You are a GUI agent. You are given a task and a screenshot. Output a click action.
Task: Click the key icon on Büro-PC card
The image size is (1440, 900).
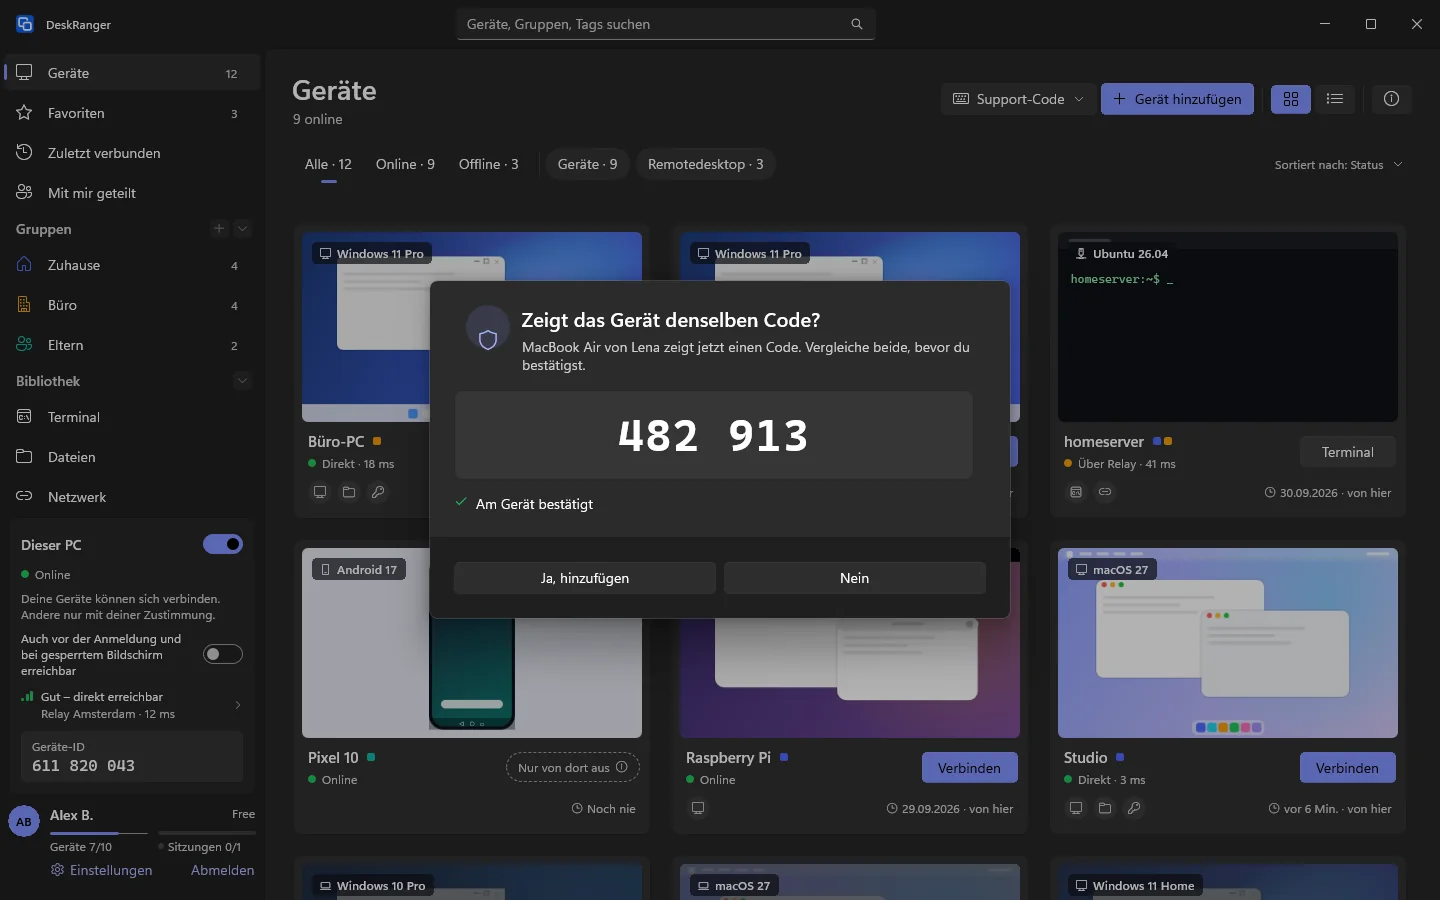coord(378,492)
